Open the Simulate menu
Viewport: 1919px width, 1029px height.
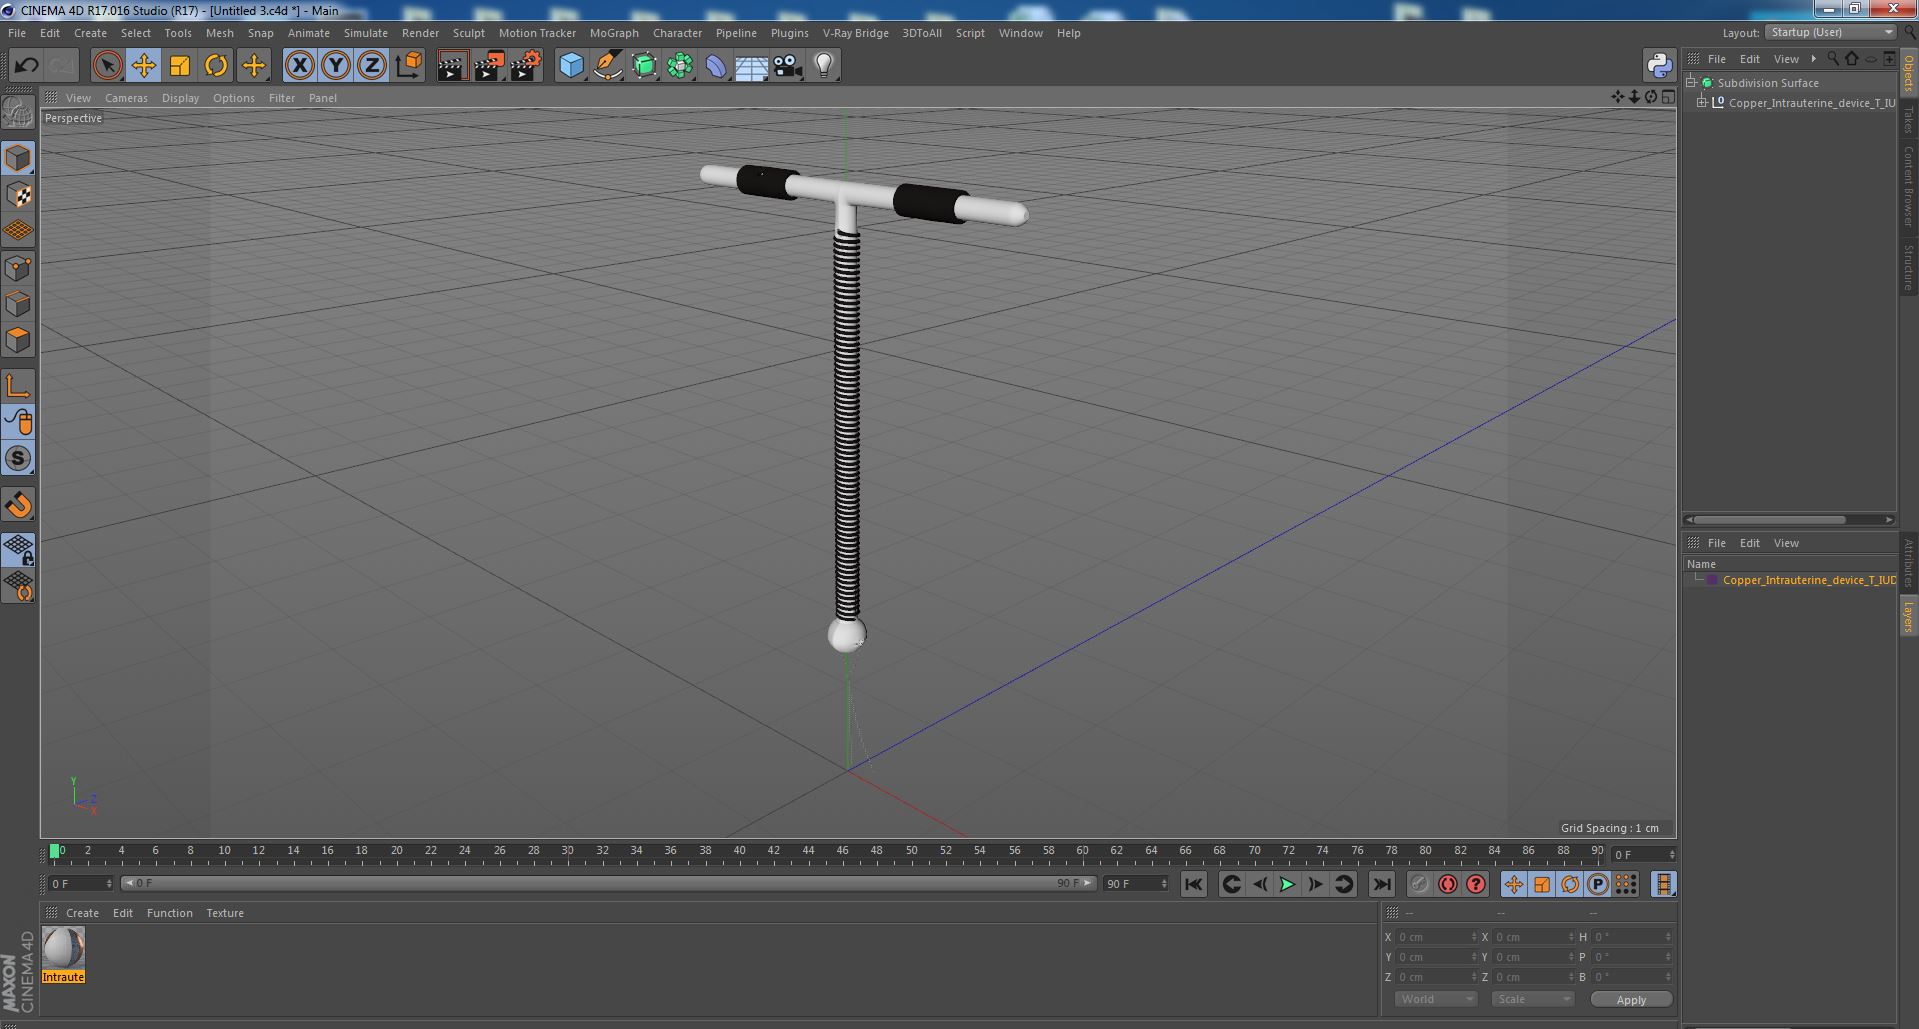(x=366, y=33)
